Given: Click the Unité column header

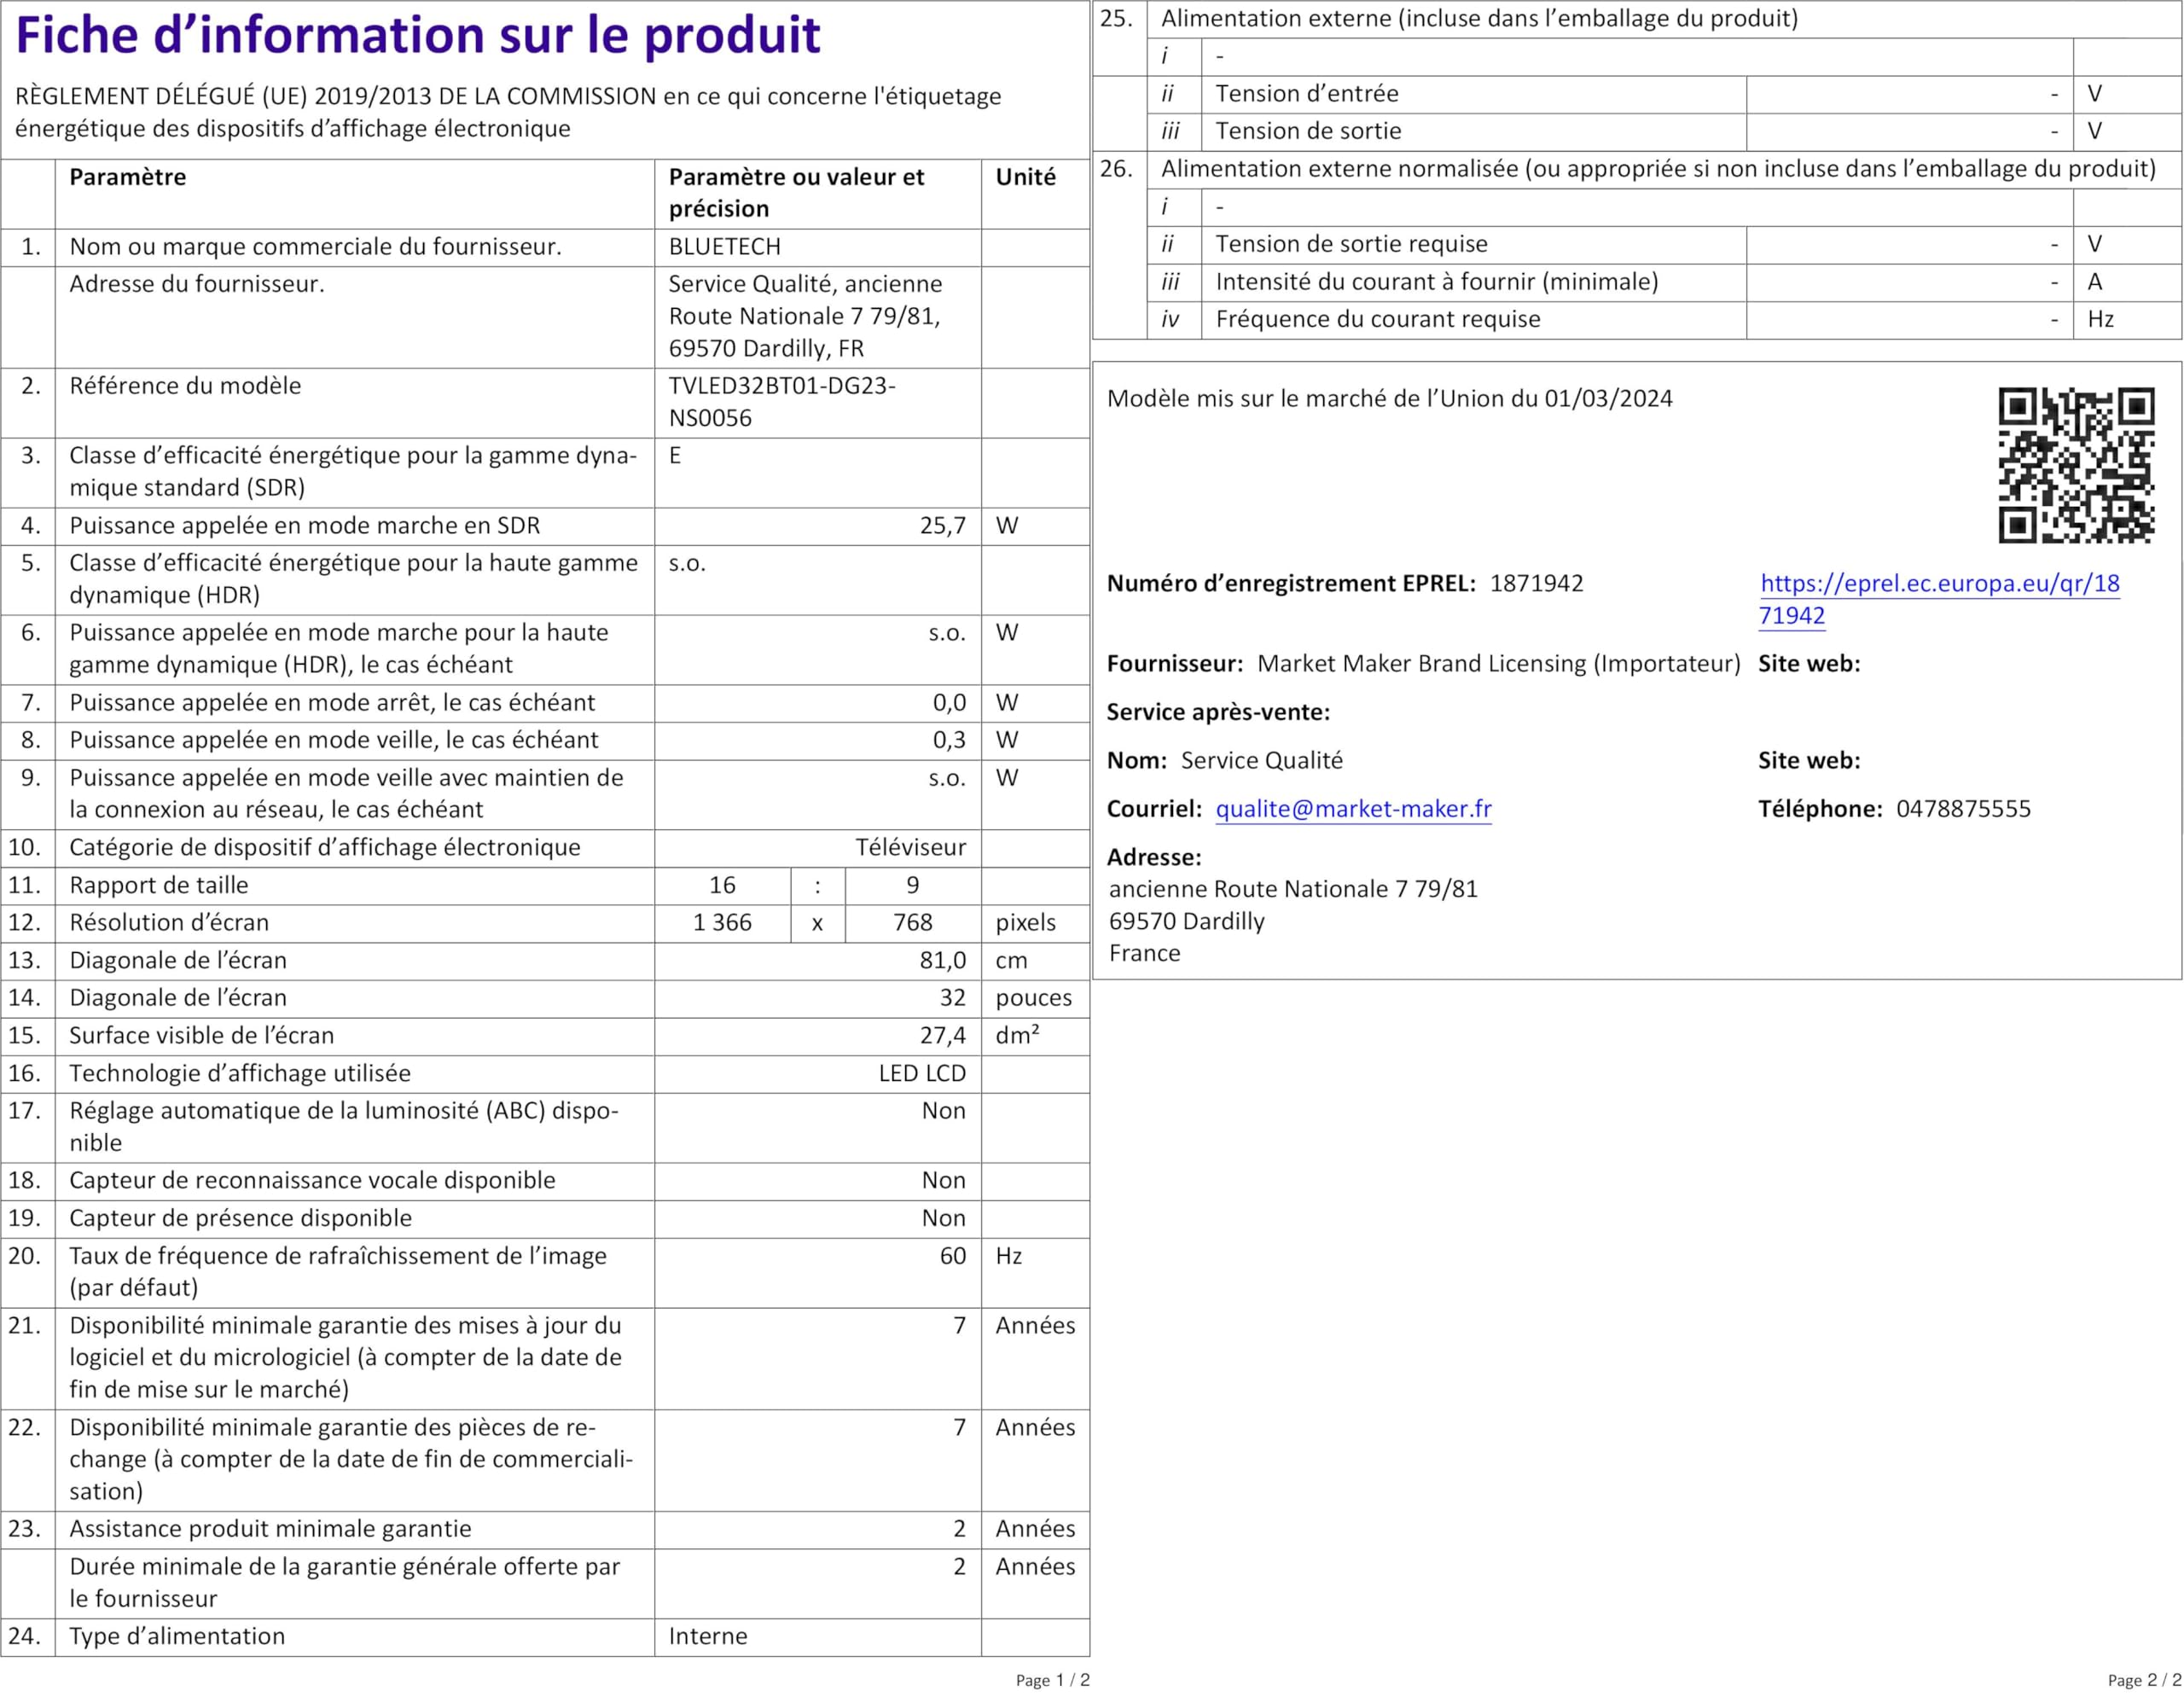Looking at the screenshot, I should point(1025,178).
